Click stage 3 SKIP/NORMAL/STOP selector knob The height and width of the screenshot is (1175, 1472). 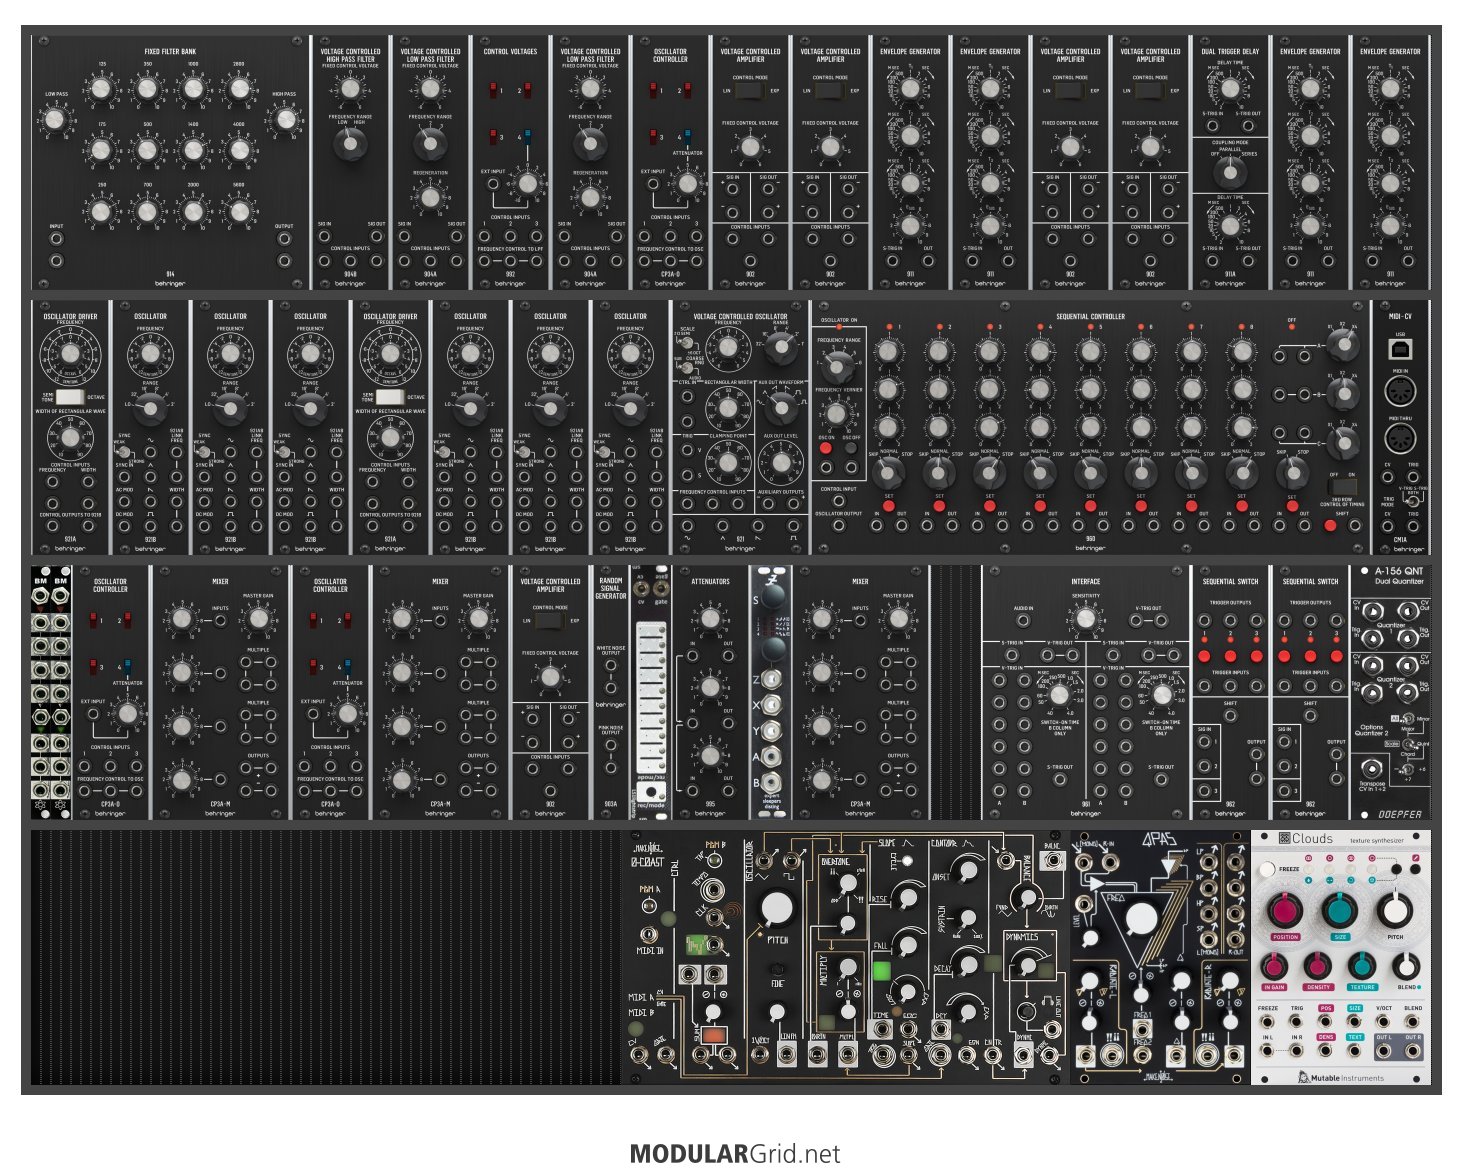tap(989, 473)
